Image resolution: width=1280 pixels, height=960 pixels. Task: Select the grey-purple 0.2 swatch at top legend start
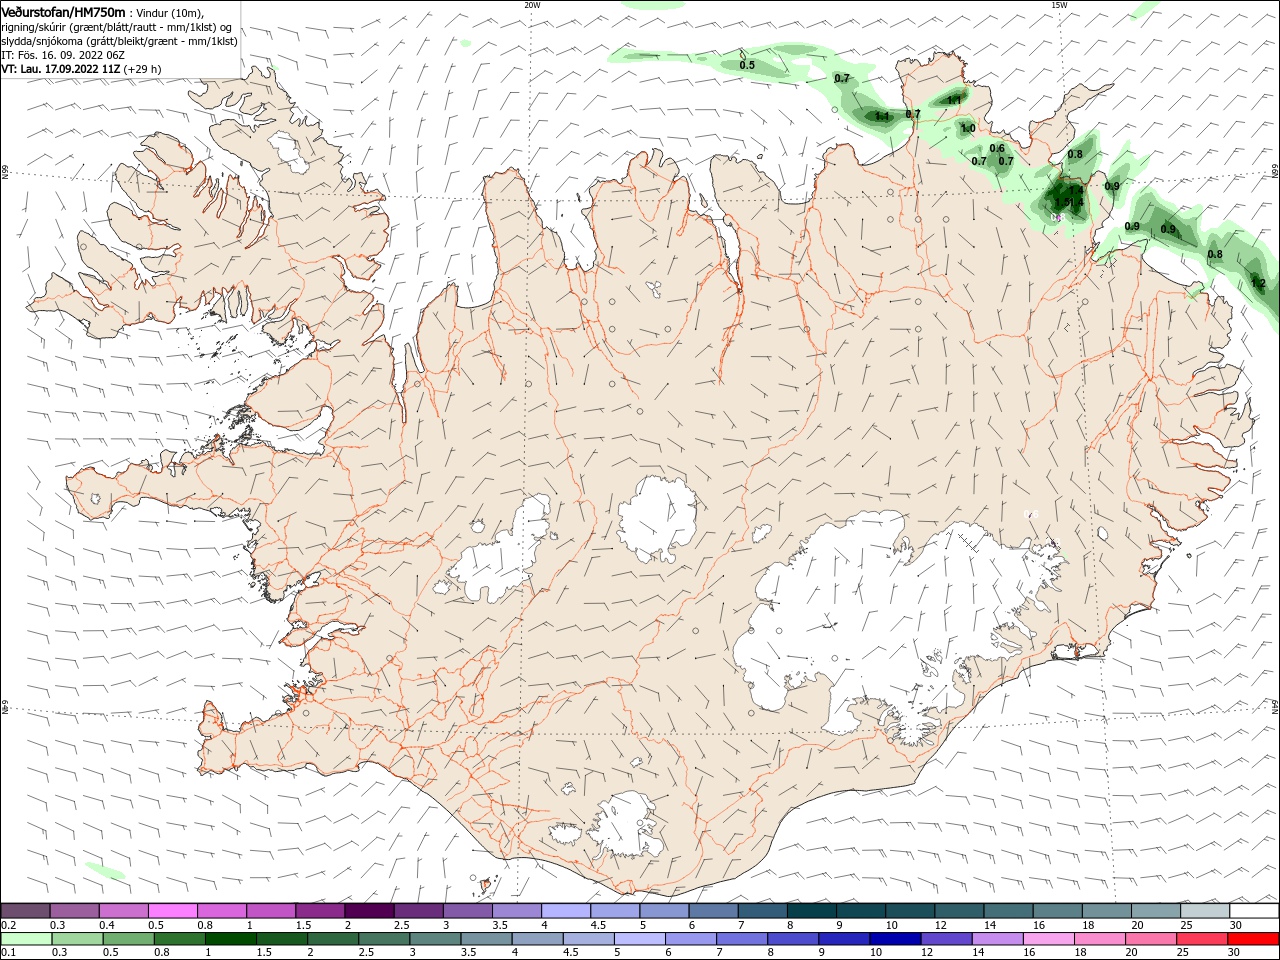pos(25,911)
